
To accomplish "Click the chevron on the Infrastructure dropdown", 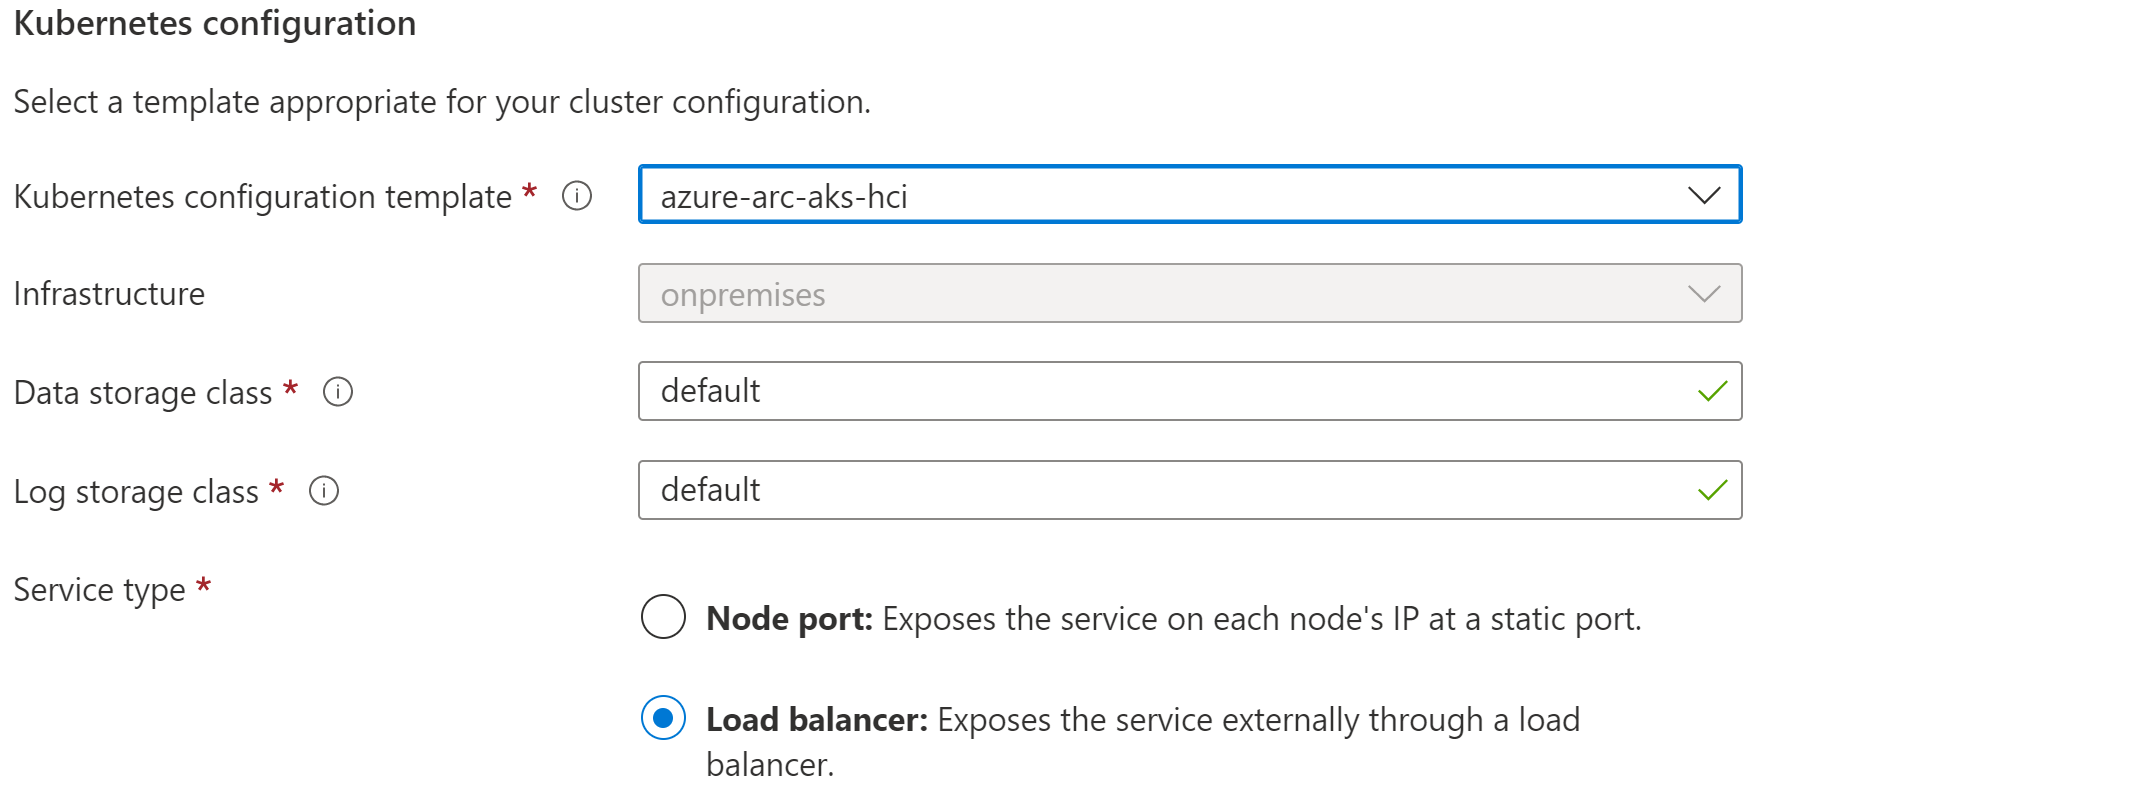I will tap(1703, 293).
